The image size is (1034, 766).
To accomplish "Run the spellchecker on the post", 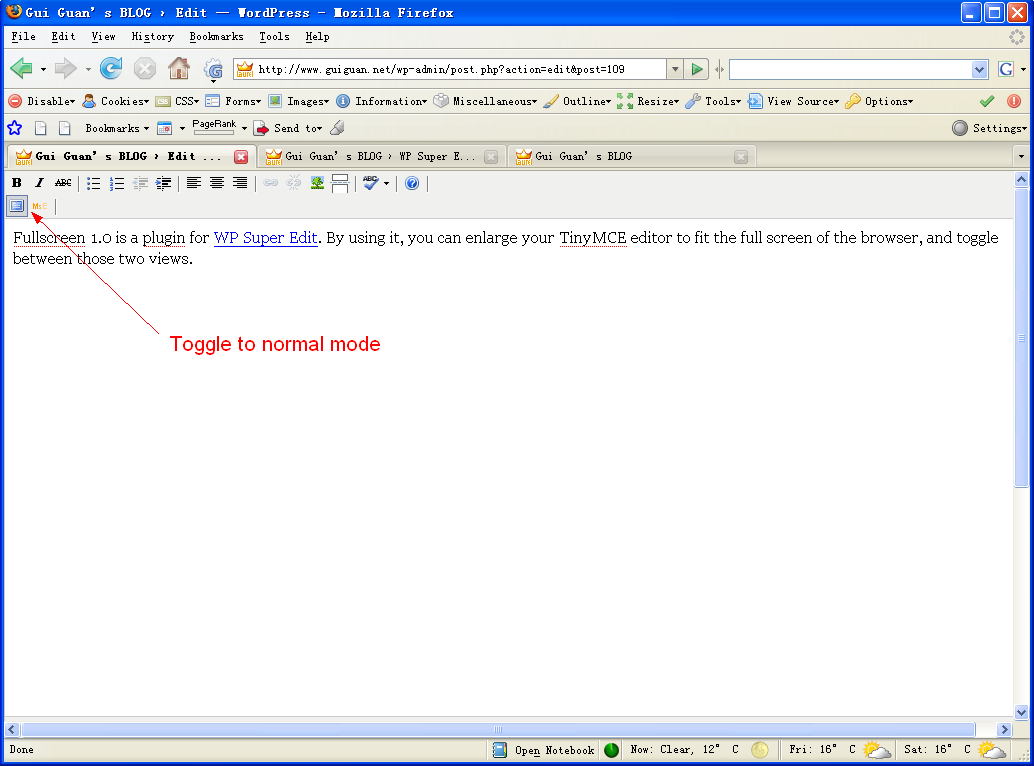I will coord(370,183).
